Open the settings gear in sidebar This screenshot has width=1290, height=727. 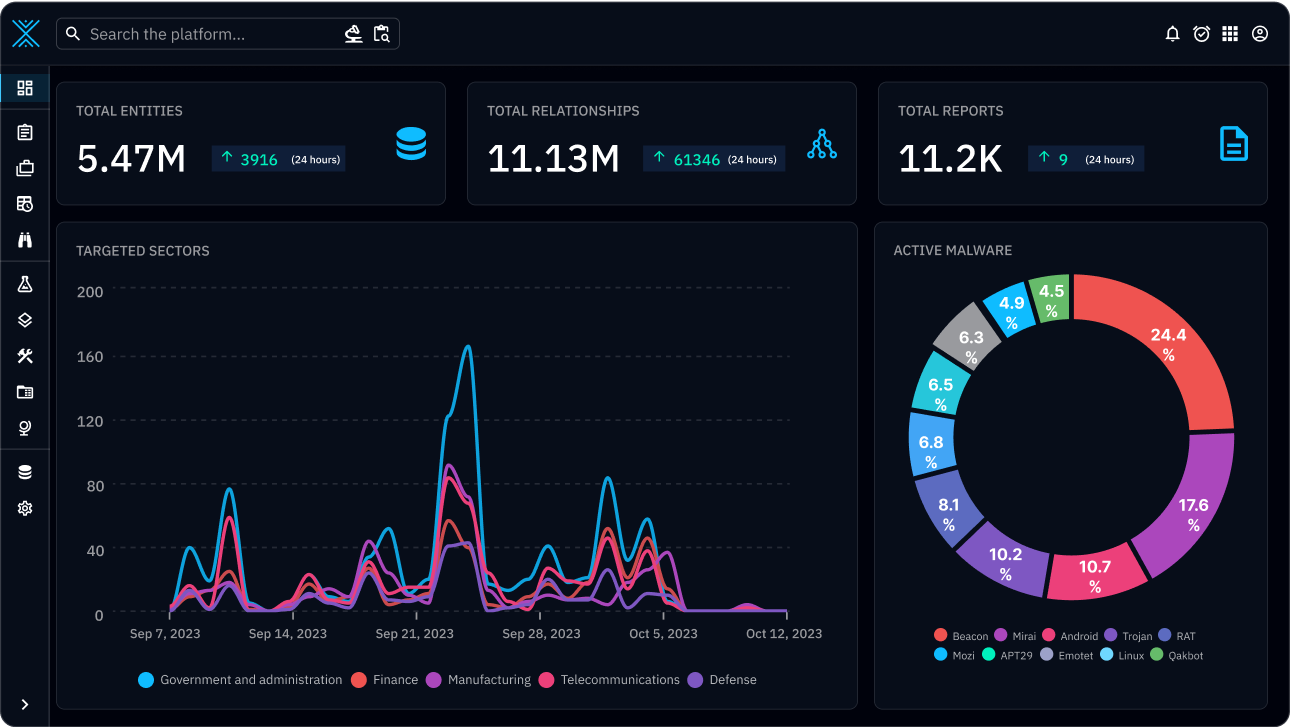pyautogui.click(x=25, y=508)
